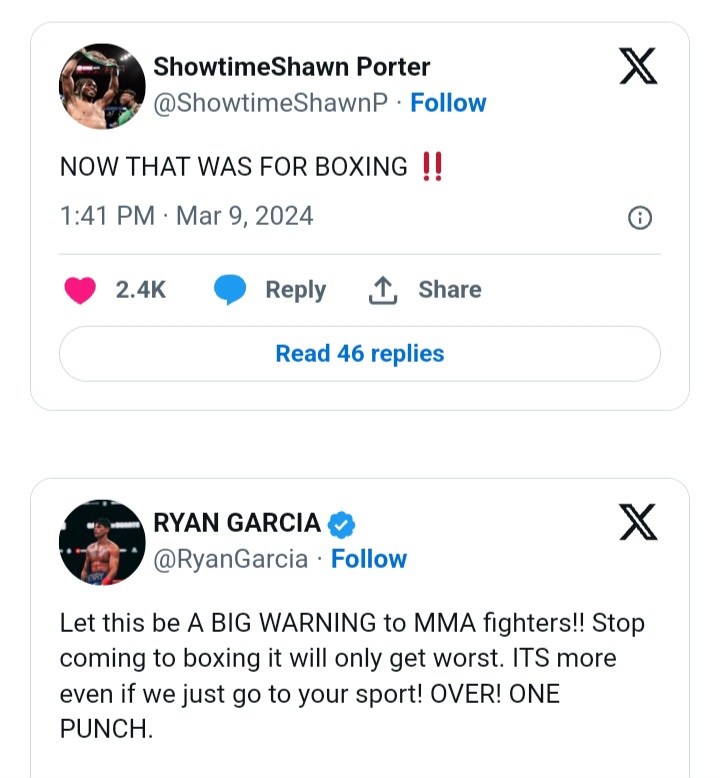Open the 1:41 PM Mar 9, 2024 timestamp
The height and width of the screenshot is (778, 720).
click(x=187, y=216)
